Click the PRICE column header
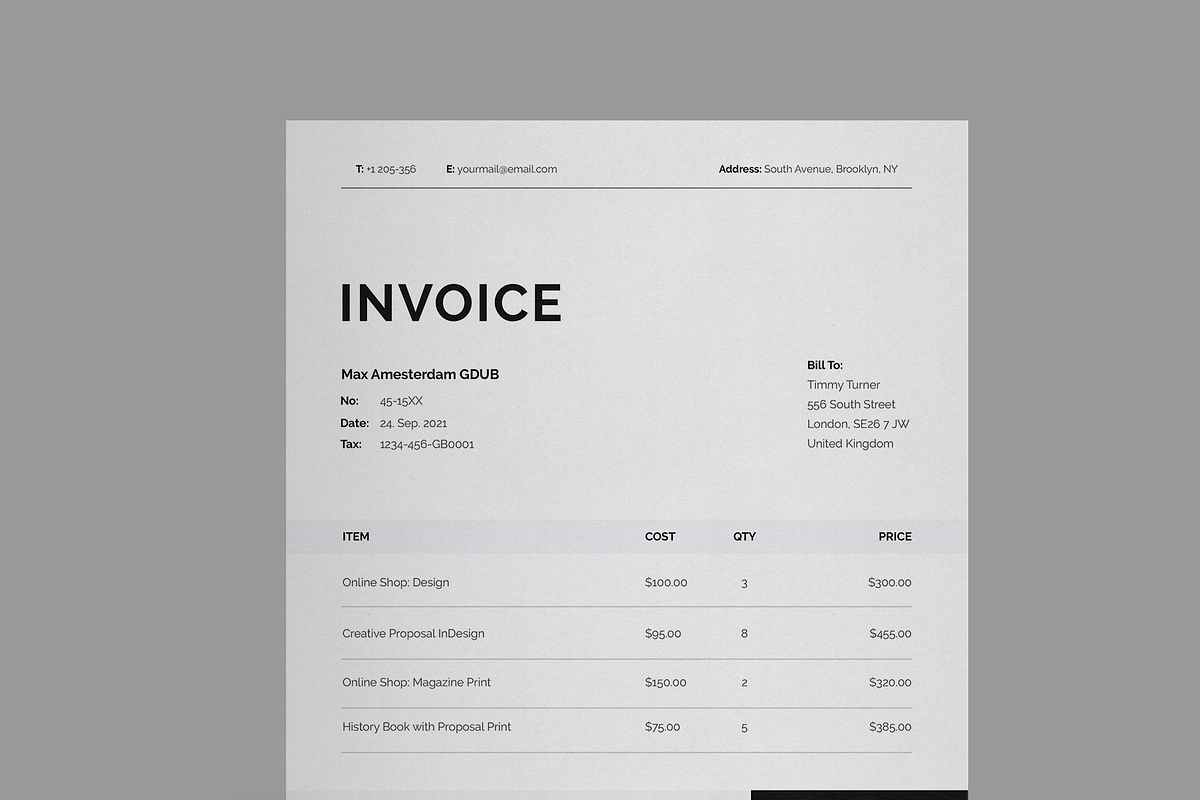Screen dimensions: 1200x800 pyautogui.click(x=895, y=537)
